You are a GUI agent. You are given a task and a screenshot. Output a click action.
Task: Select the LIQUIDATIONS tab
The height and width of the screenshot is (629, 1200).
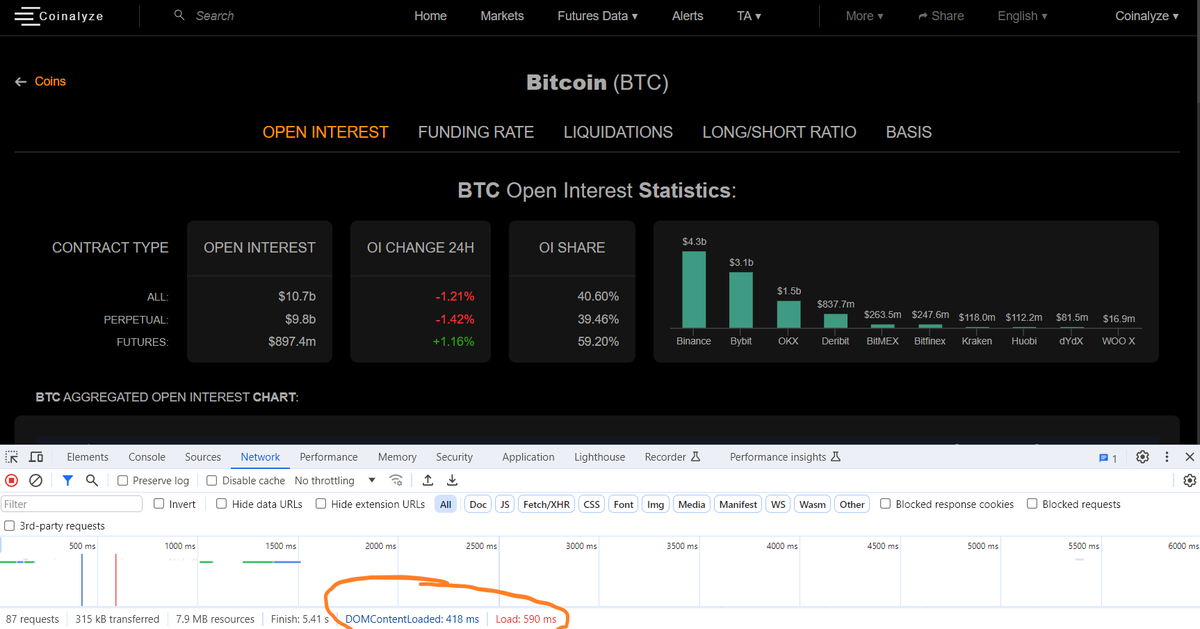(618, 132)
